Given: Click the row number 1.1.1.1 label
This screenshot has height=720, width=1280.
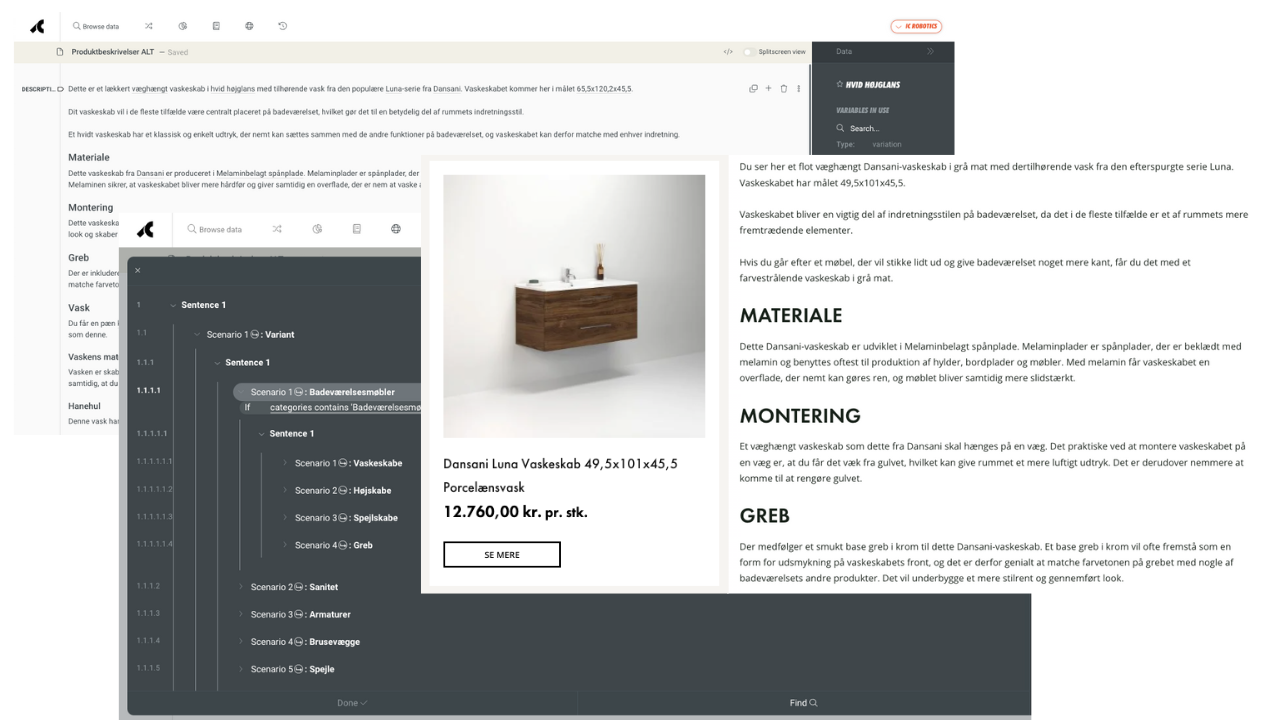Looking at the screenshot, I should 148,392.
